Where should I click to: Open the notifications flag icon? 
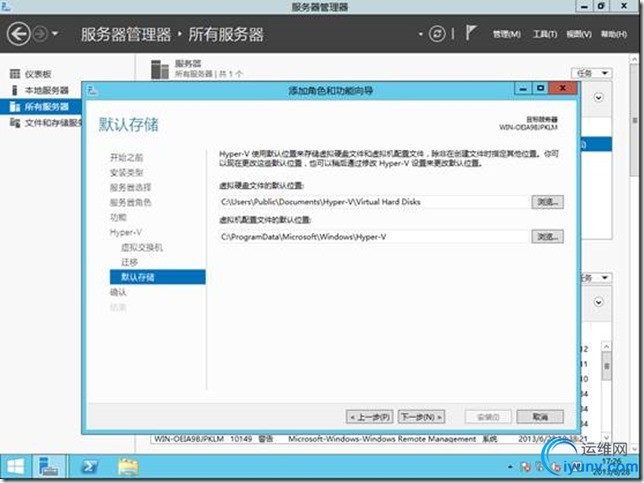pyautogui.click(x=471, y=33)
